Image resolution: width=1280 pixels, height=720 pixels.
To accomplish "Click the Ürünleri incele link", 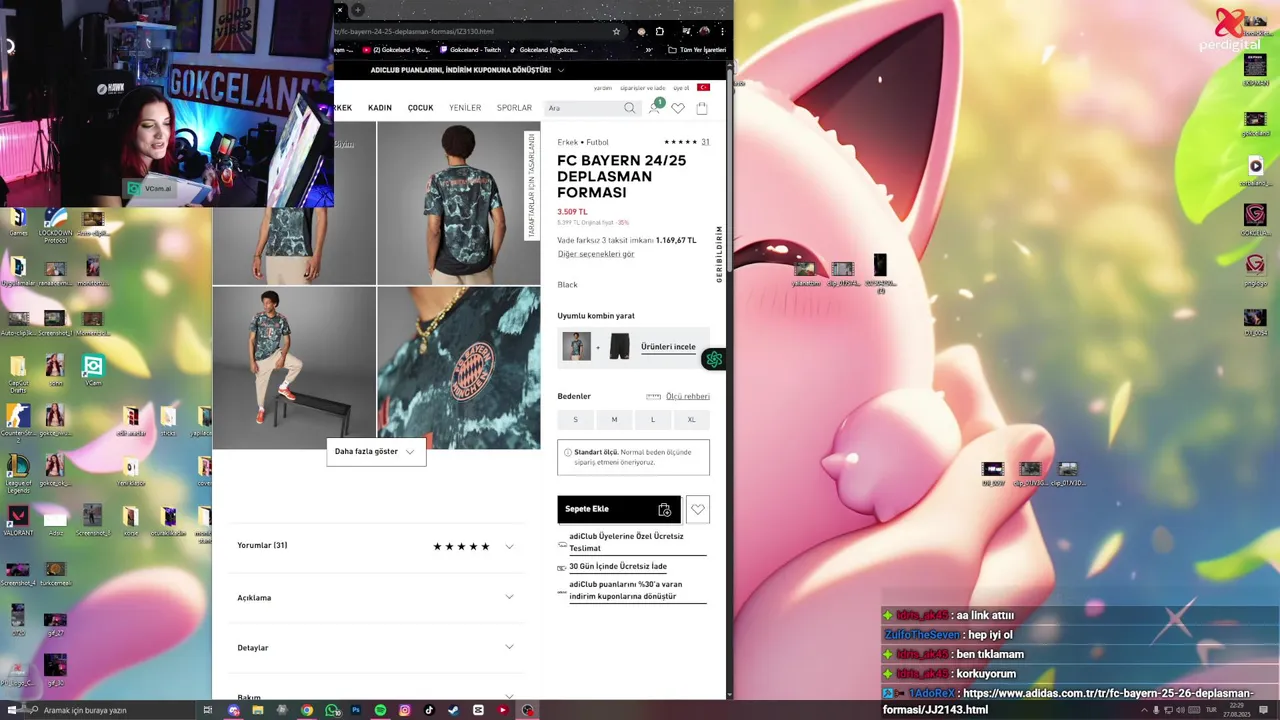I will tap(668, 347).
